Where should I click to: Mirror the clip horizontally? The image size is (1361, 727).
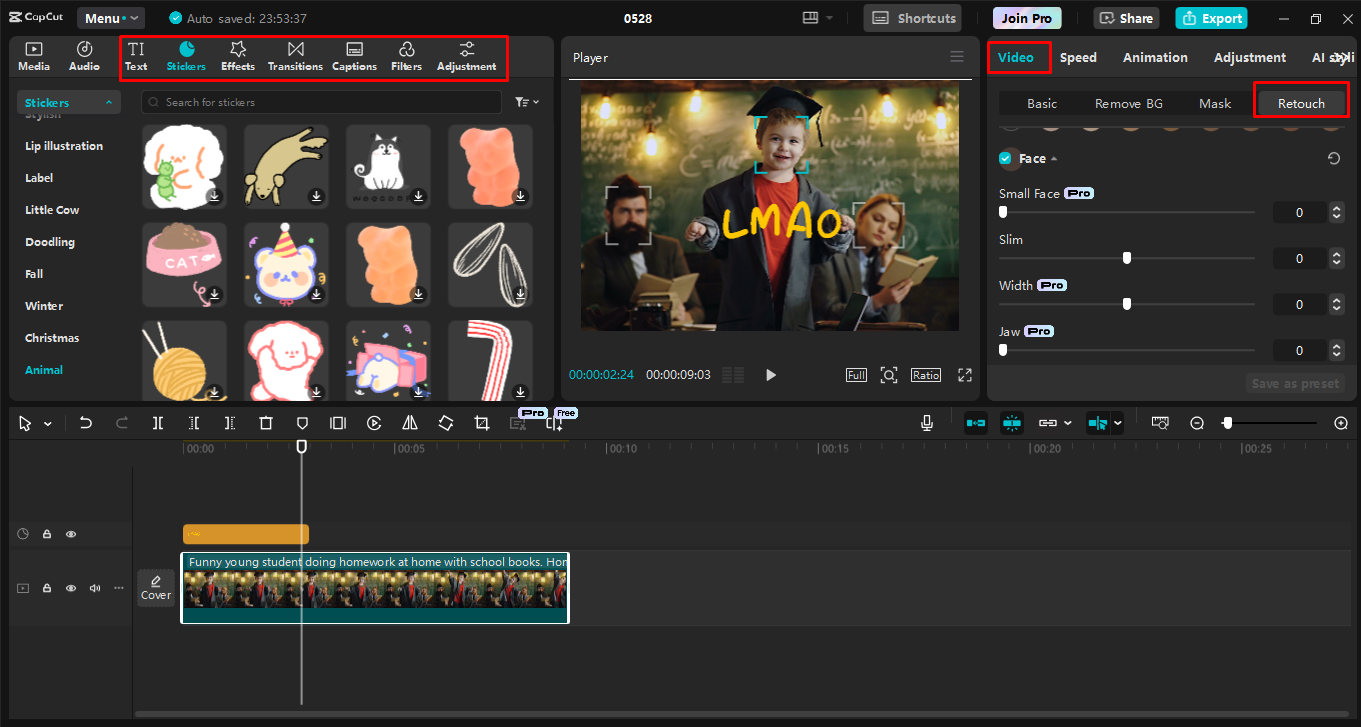410,423
